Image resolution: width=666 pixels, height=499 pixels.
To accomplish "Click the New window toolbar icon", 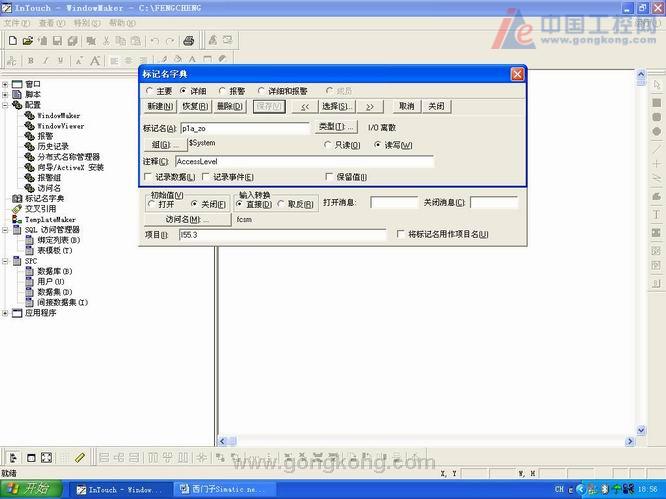I will click(13, 40).
